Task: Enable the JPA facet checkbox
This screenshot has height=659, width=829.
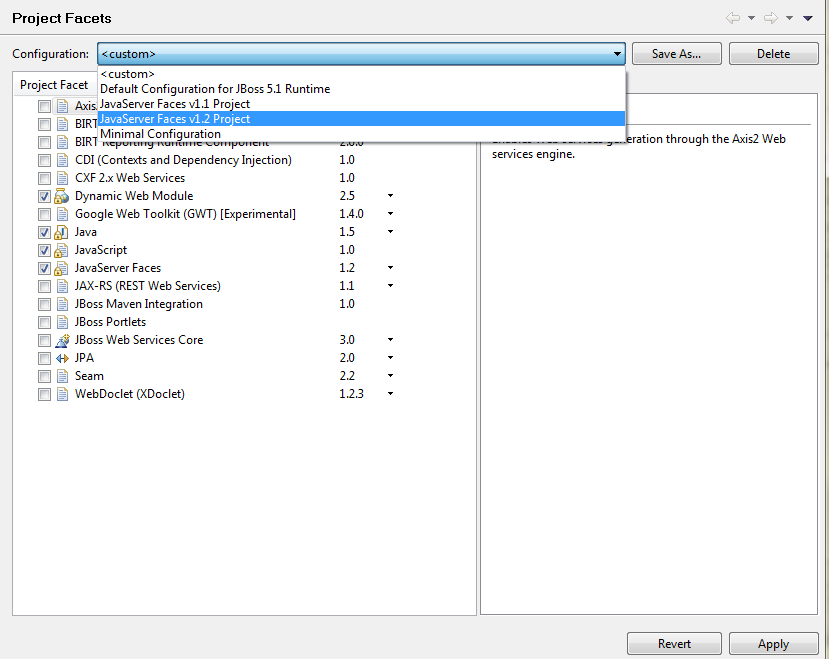Action: pos(44,358)
